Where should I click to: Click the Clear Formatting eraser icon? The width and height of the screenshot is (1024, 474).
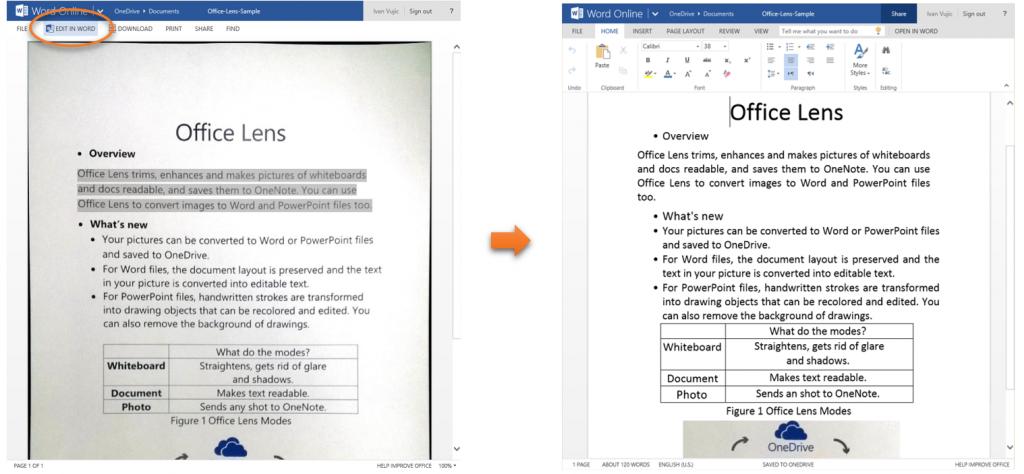click(x=727, y=74)
